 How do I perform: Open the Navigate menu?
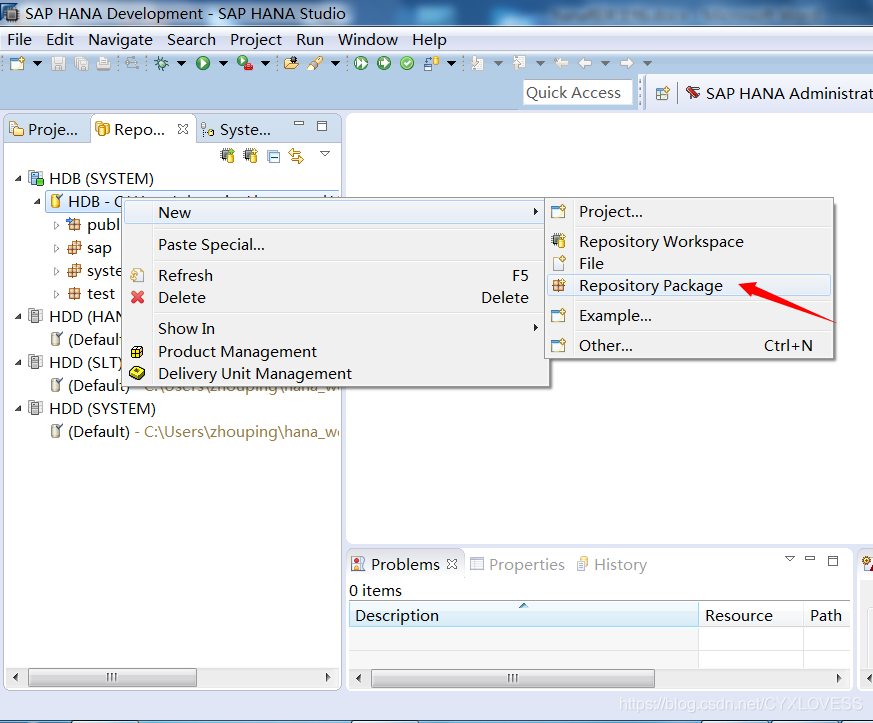(120, 40)
